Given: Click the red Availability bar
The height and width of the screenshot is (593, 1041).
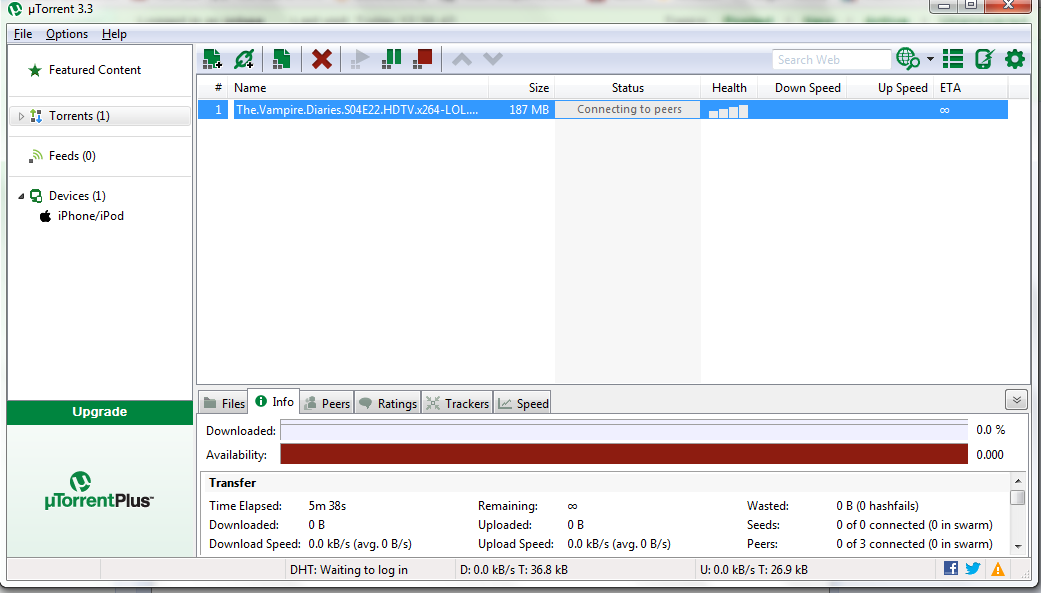Looking at the screenshot, I should click(x=624, y=454).
